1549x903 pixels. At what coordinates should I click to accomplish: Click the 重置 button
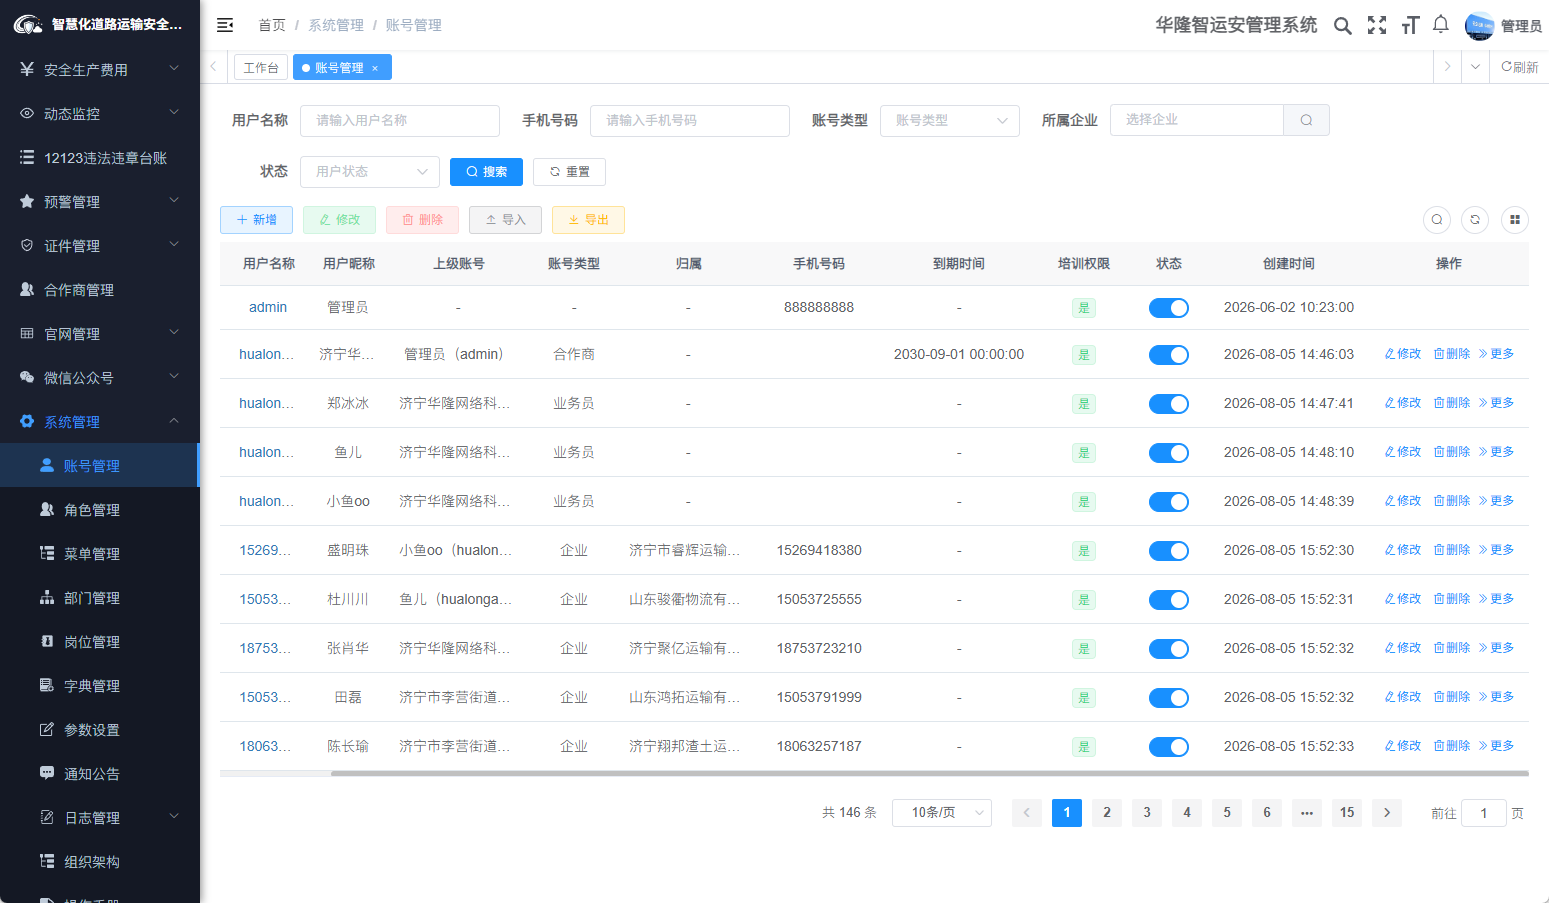(x=569, y=172)
